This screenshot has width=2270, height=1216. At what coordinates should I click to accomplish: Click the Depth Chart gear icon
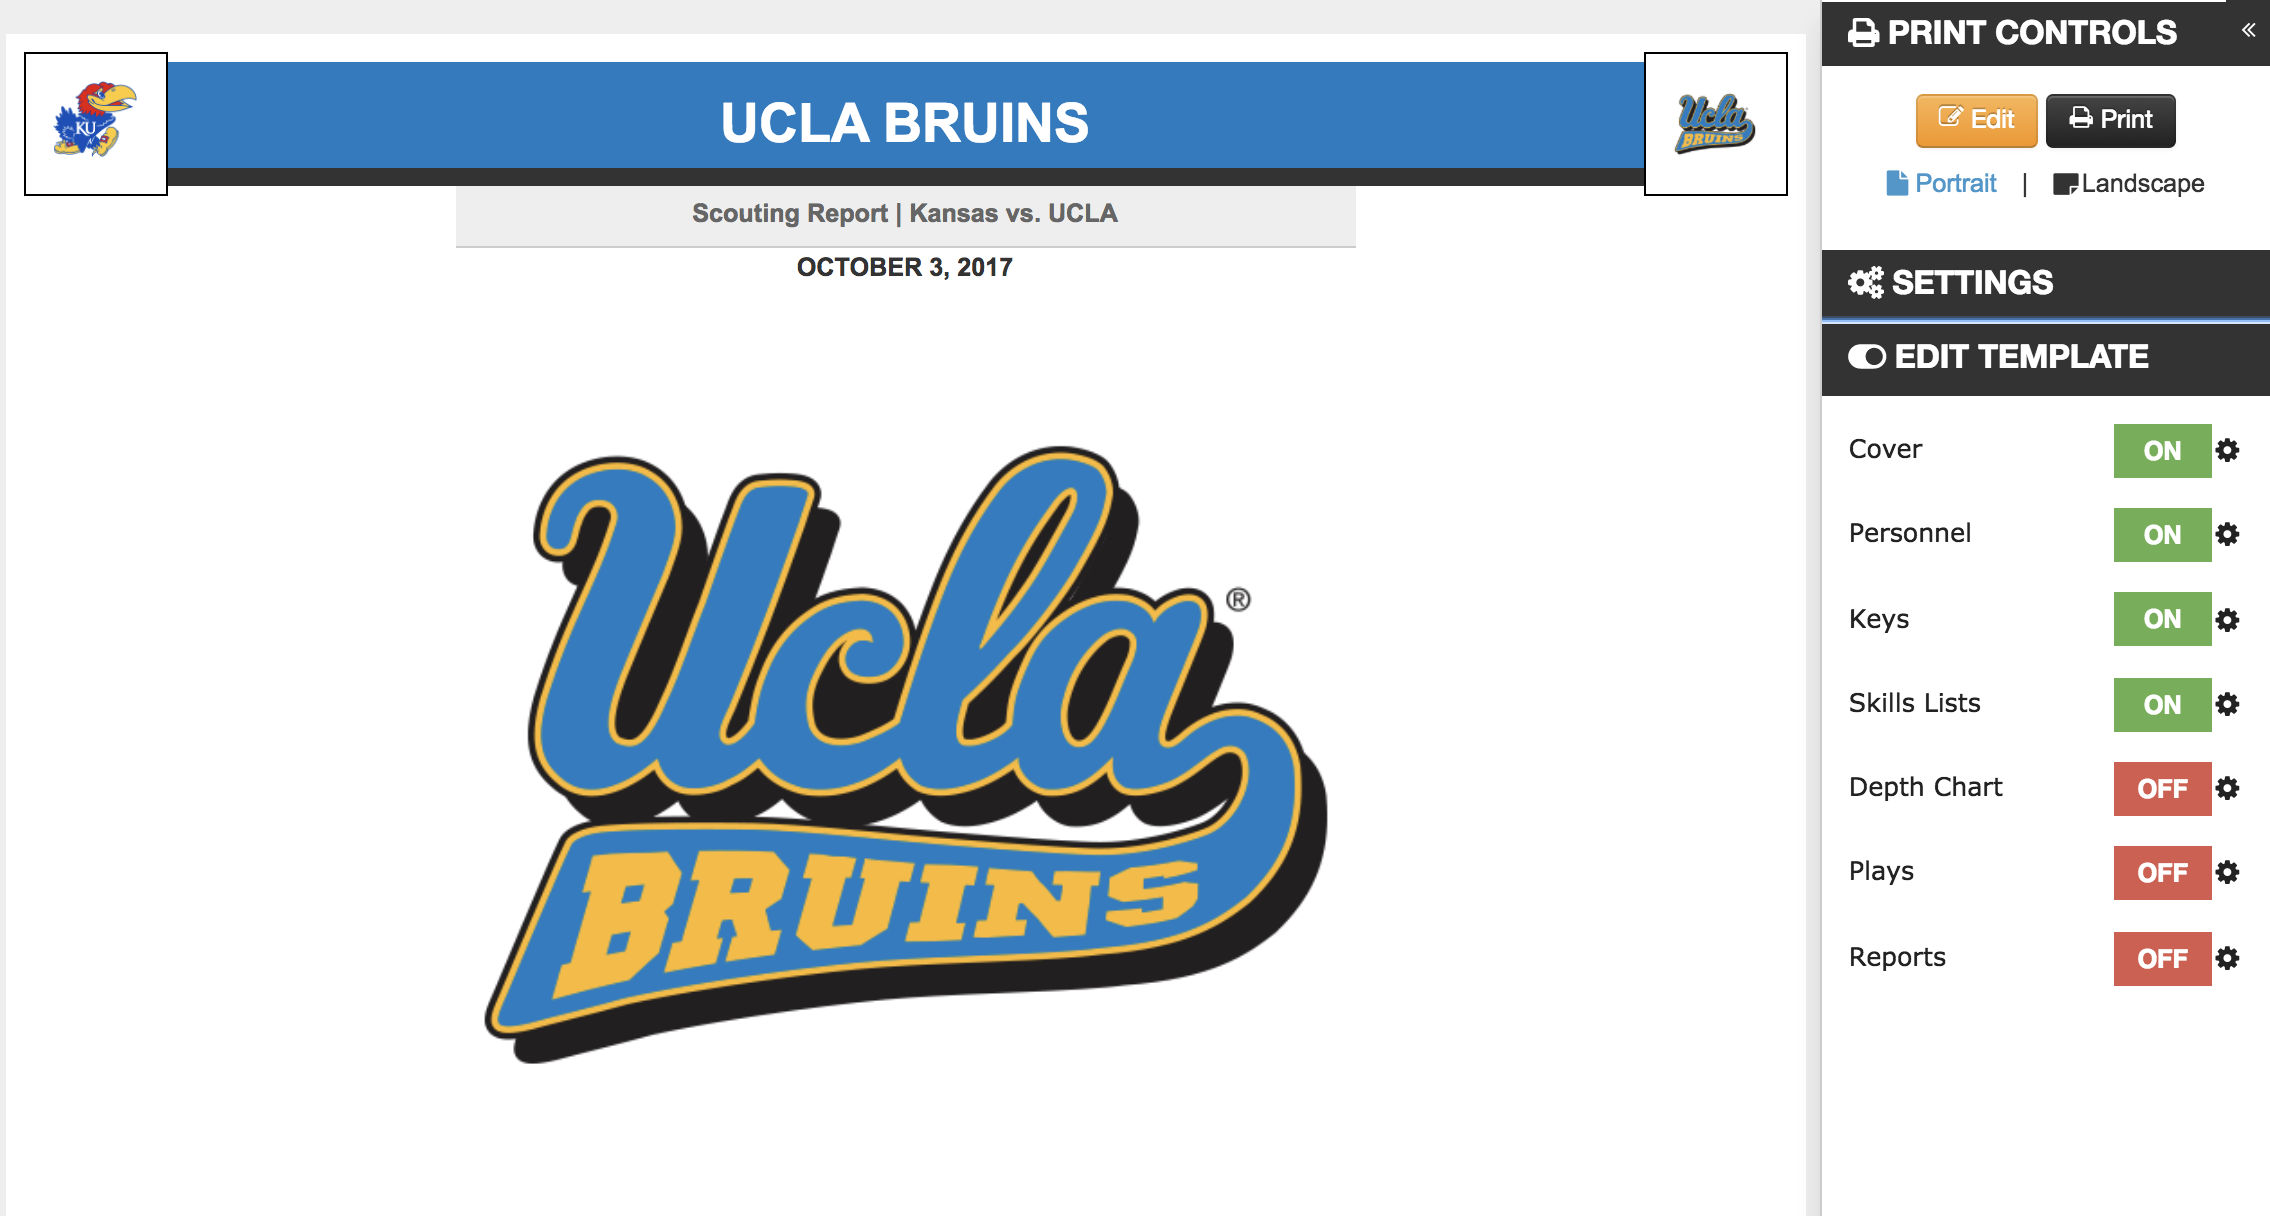click(x=2227, y=788)
